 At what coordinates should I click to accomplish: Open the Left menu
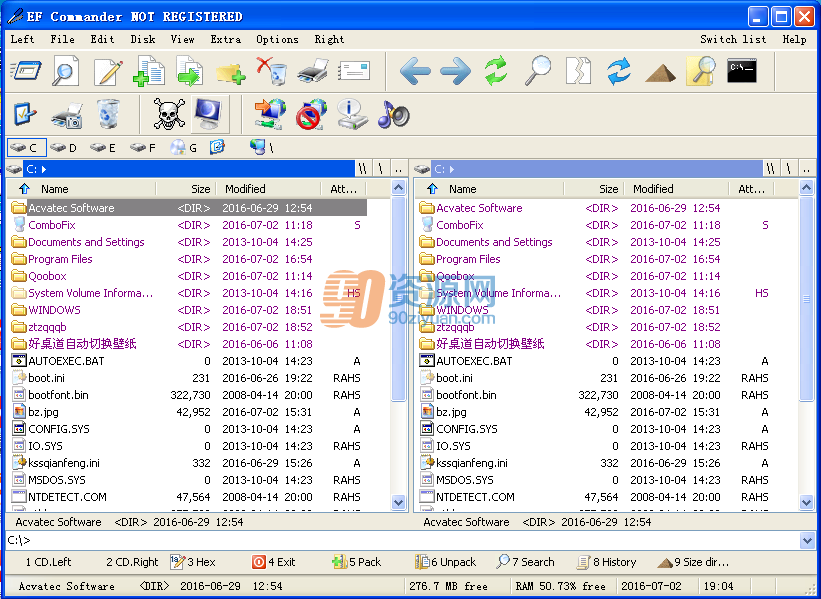[23, 39]
